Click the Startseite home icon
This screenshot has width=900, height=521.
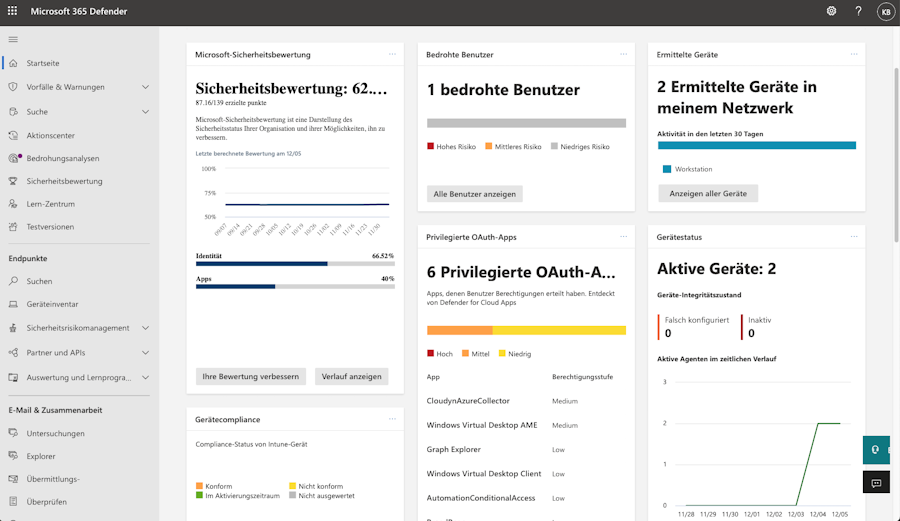[x=13, y=63]
